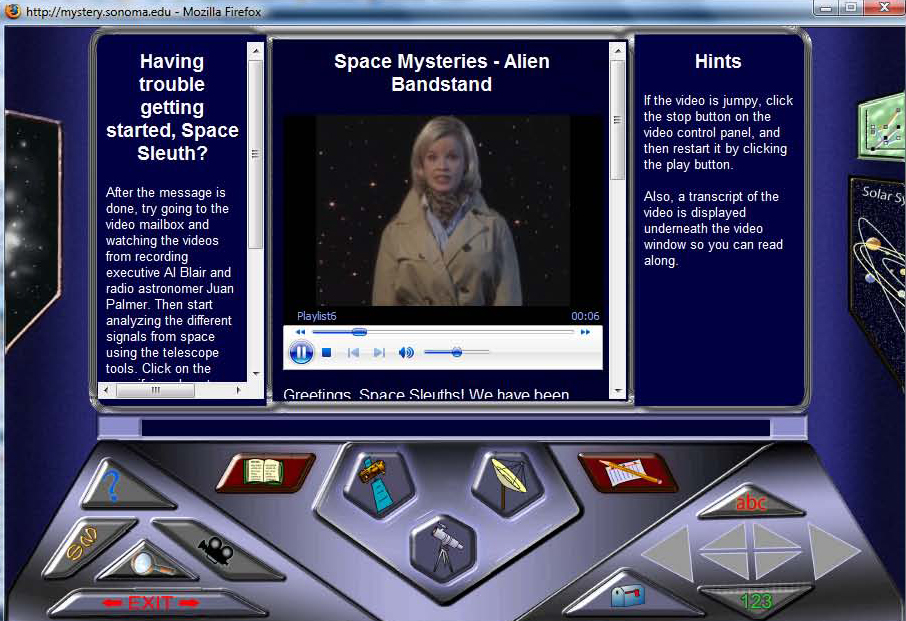This screenshot has height=621, width=906.
Task: Click the fast forward arrows on seek bar
Action: coord(586,332)
